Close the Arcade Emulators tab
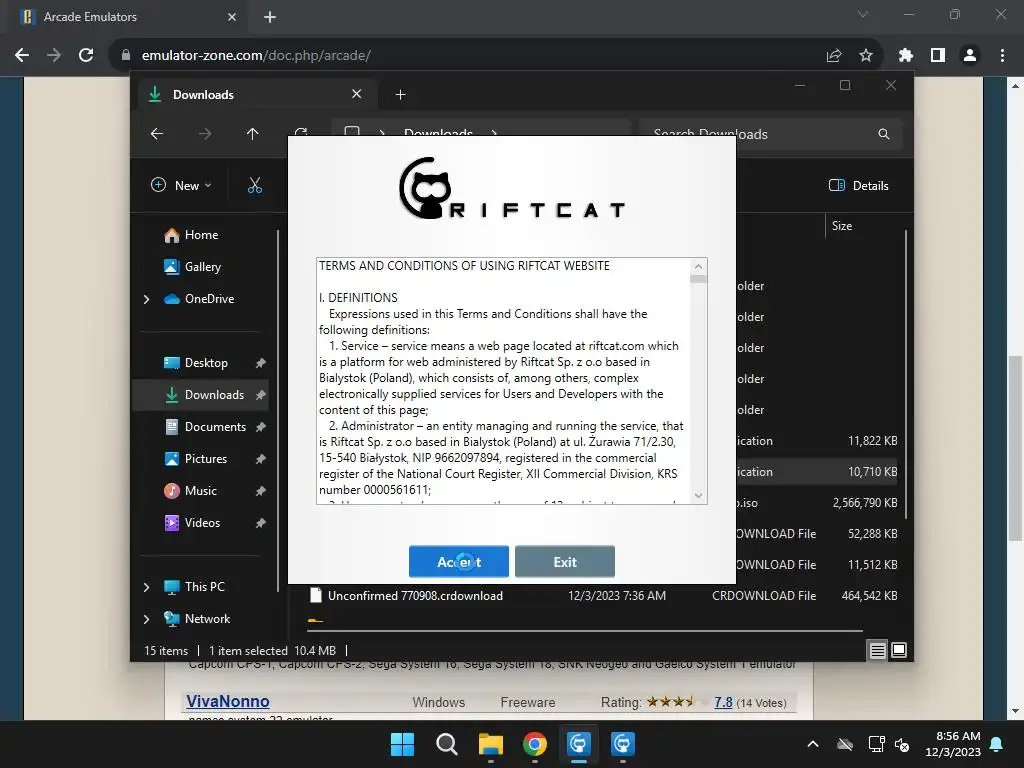 232,17
